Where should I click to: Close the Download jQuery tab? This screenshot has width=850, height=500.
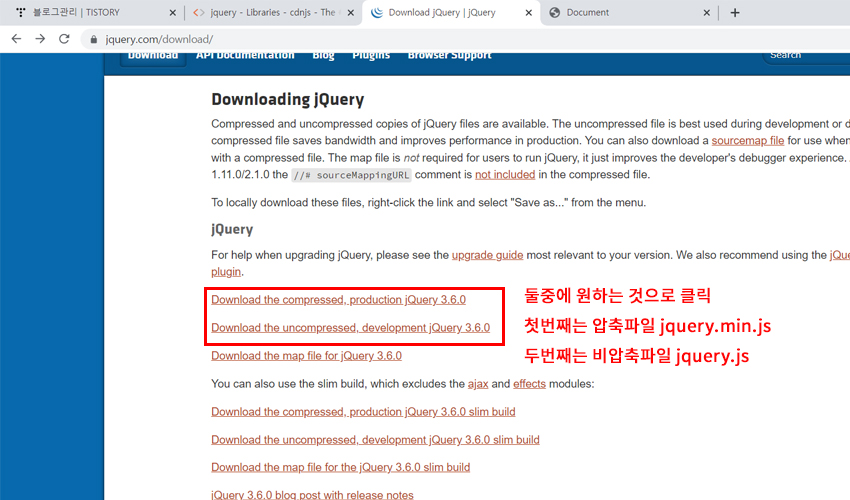click(529, 12)
